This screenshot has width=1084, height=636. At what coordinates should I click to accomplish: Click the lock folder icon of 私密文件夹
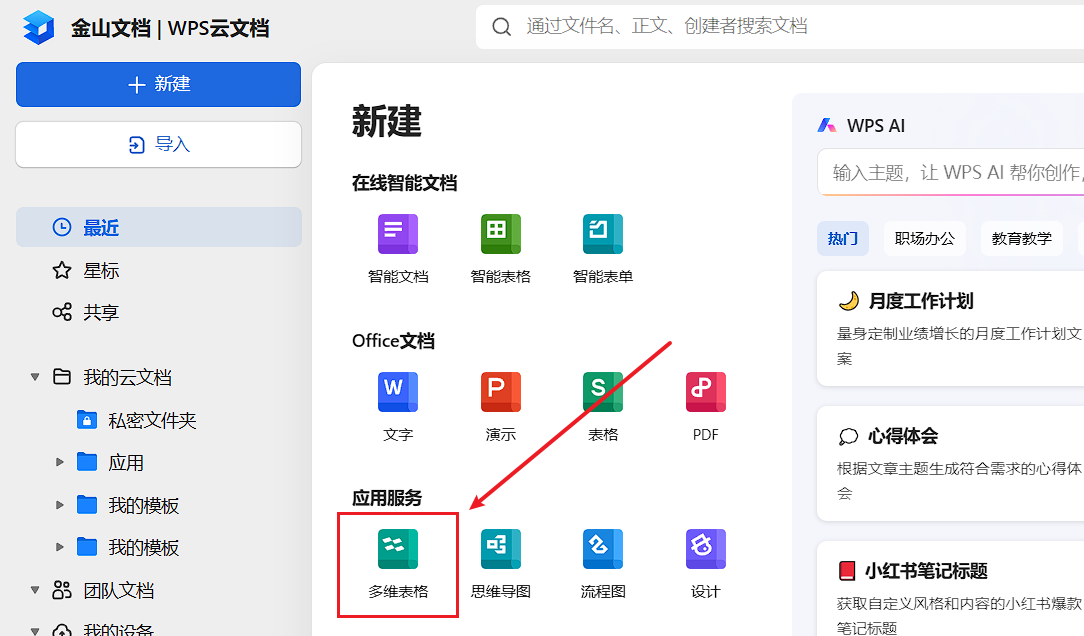click(x=86, y=420)
